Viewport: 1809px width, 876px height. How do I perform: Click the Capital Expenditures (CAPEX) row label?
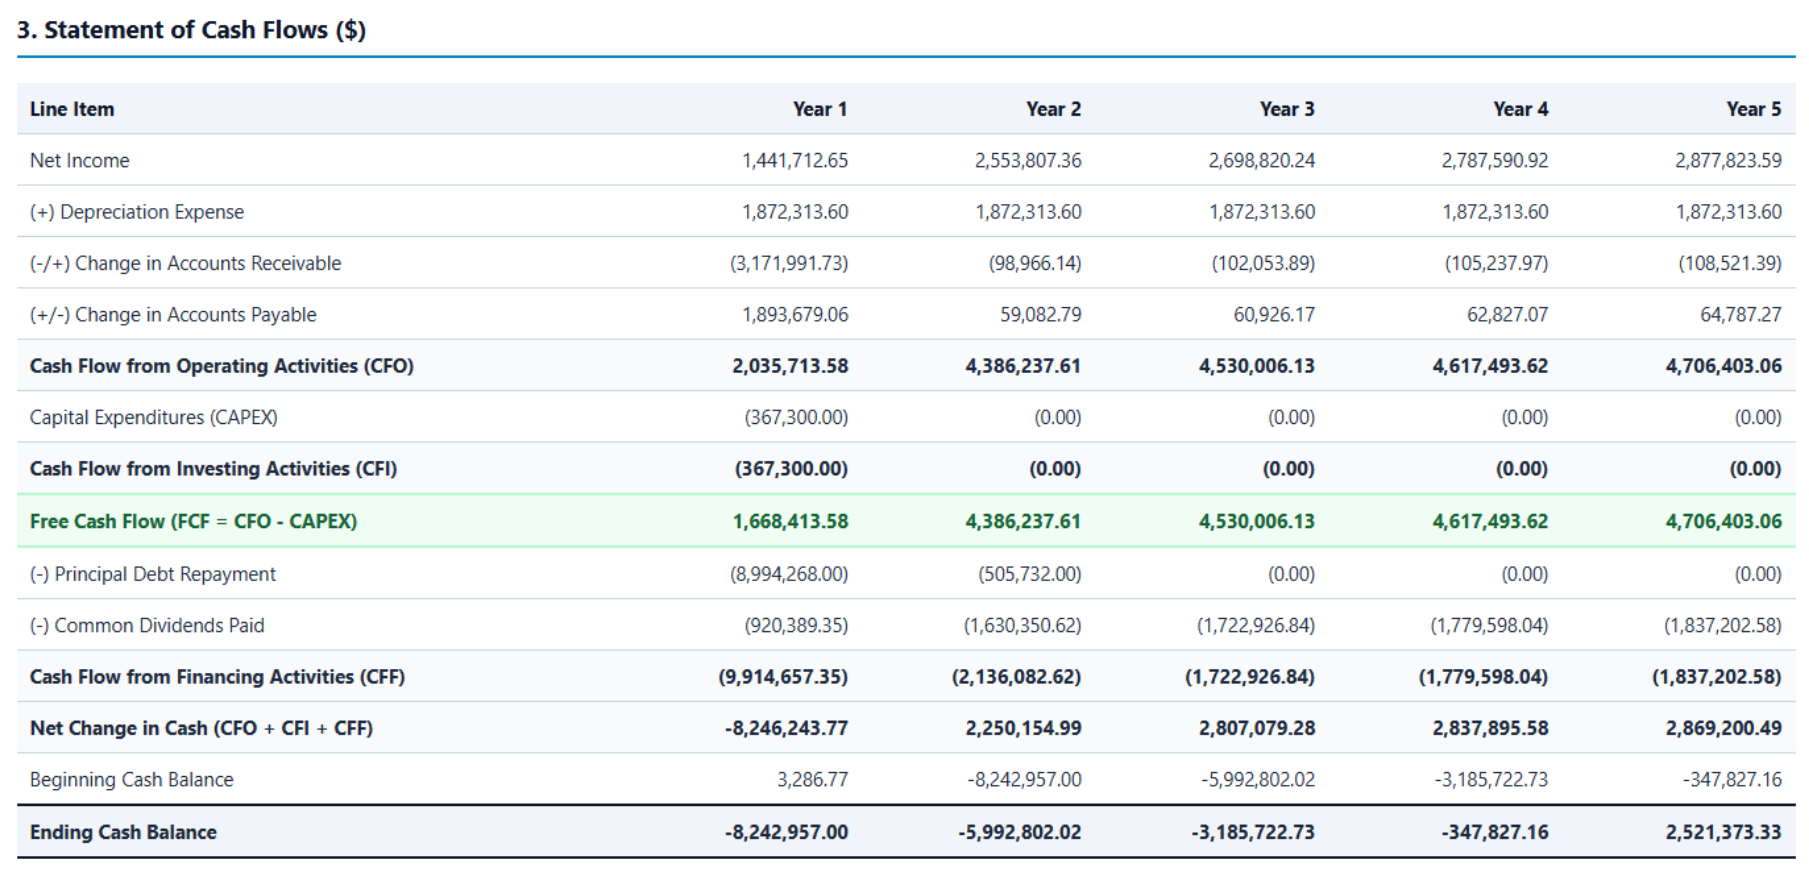154,417
